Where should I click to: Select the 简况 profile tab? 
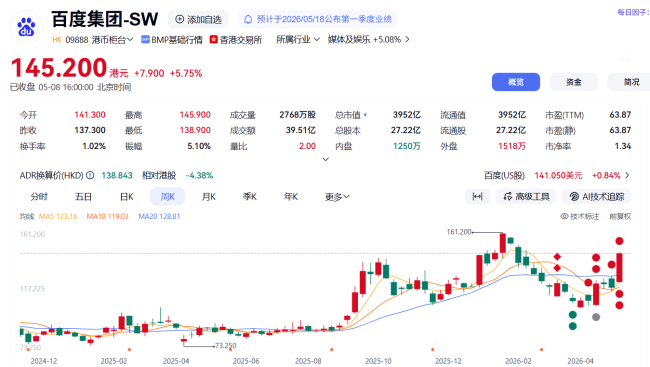[x=629, y=82]
